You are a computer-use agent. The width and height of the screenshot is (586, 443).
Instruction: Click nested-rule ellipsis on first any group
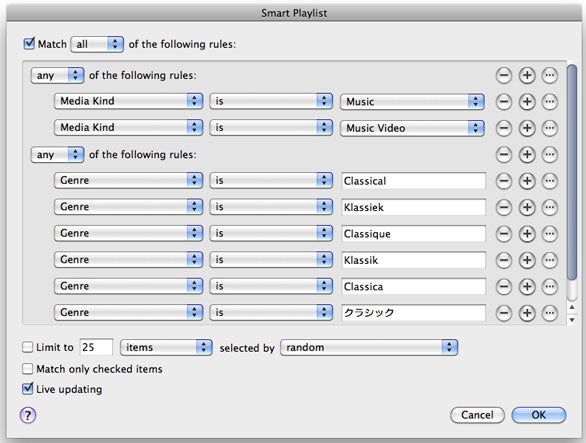(549, 76)
